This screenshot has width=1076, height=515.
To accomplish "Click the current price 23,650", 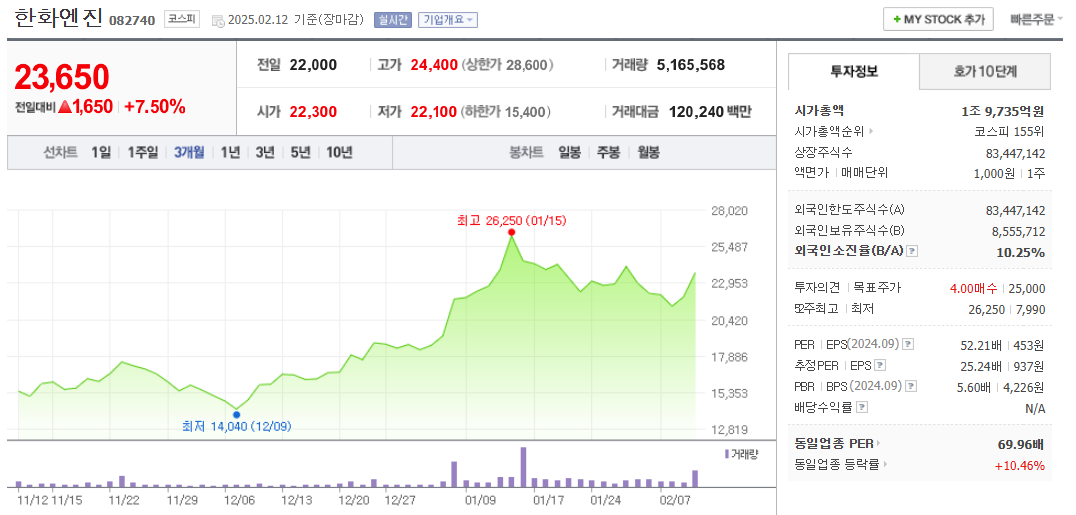I will pos(62,77).
